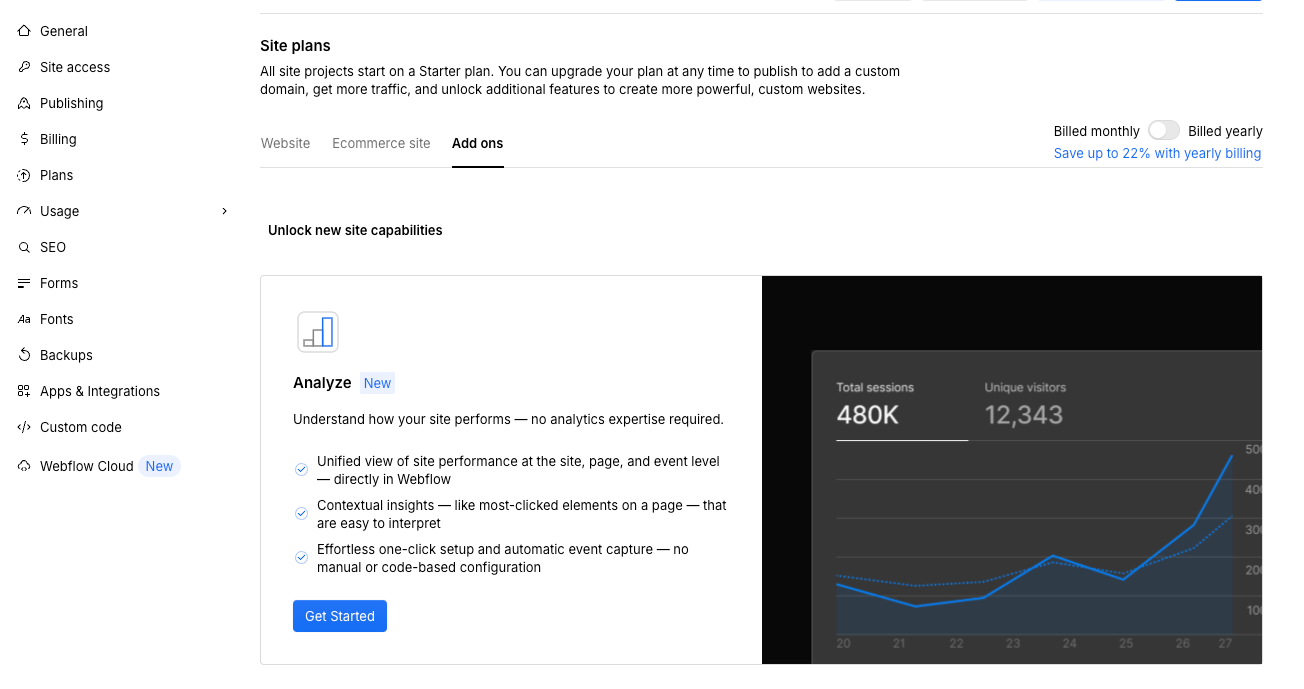Open the Plans page label
This screenshot has height=689, width=1304.
(57, 175)
